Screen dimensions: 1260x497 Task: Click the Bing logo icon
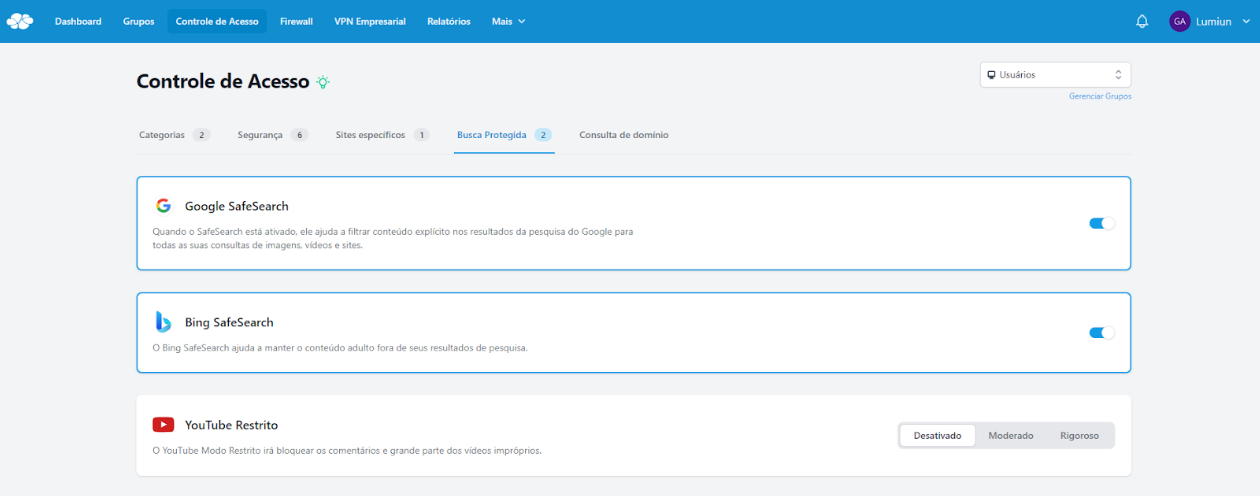pos(163,322)
